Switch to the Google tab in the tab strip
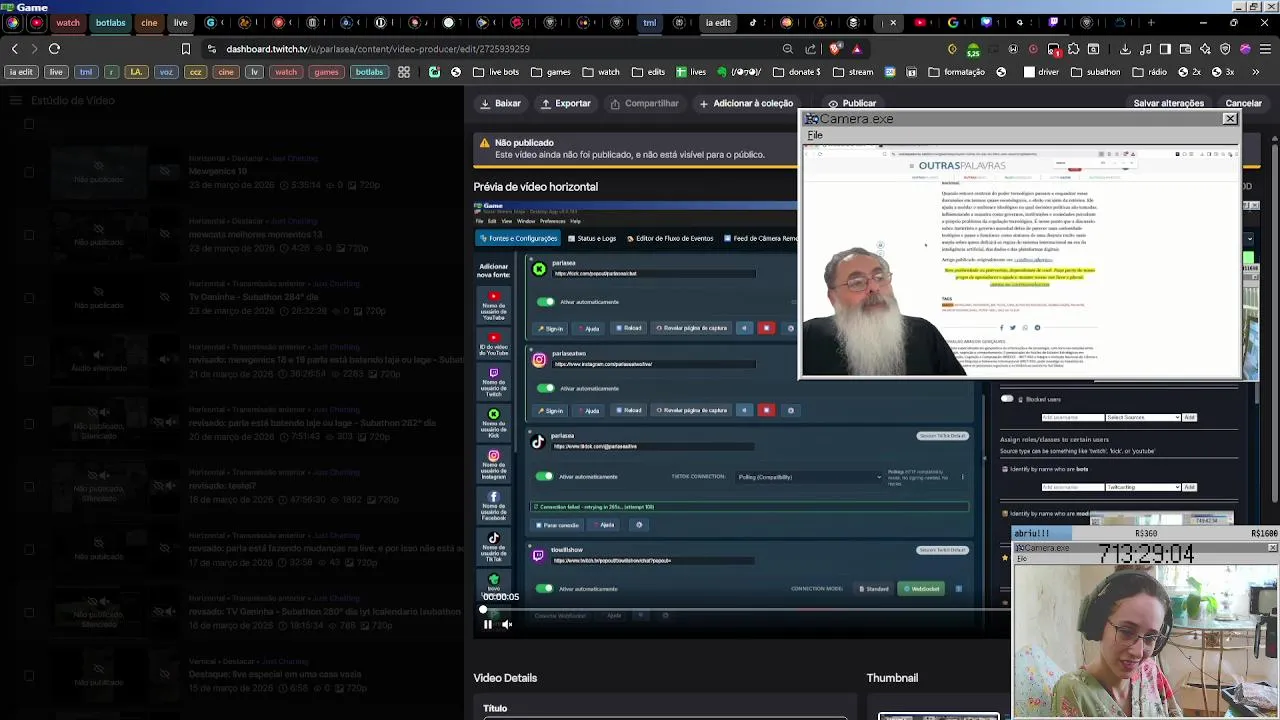Viewport: 1280px width, 720px height. pos(953,22)
